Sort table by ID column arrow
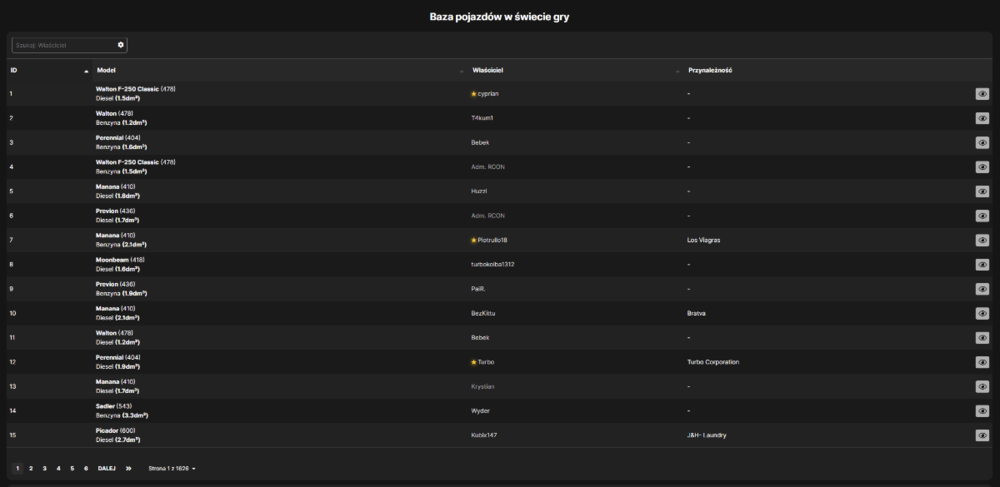This screenshot has height=487, width=1000. 86,71
